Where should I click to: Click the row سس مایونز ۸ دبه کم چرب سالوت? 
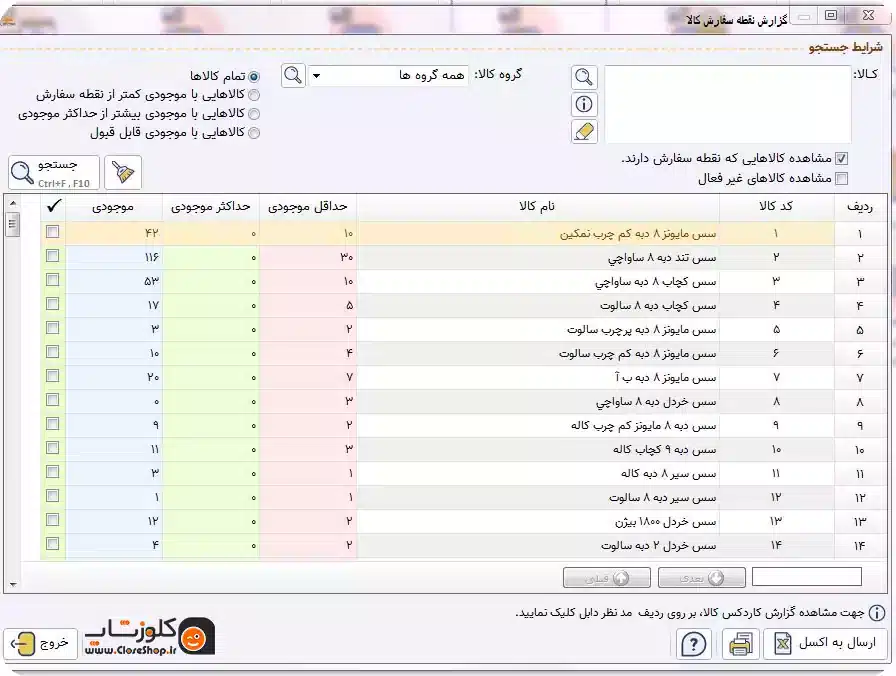[x=463, y=354]
